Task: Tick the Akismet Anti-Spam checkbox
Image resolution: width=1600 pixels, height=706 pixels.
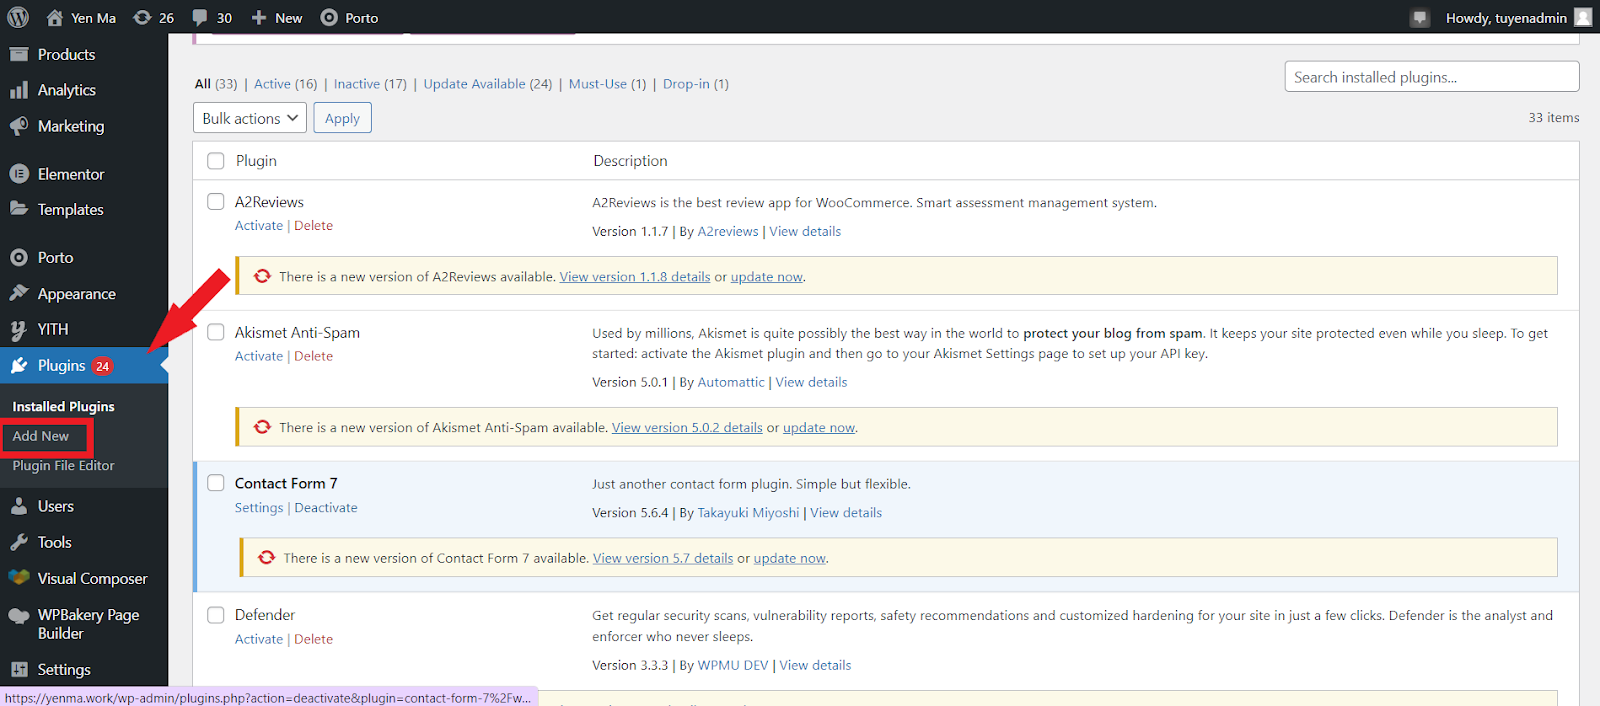Action: 216,332
